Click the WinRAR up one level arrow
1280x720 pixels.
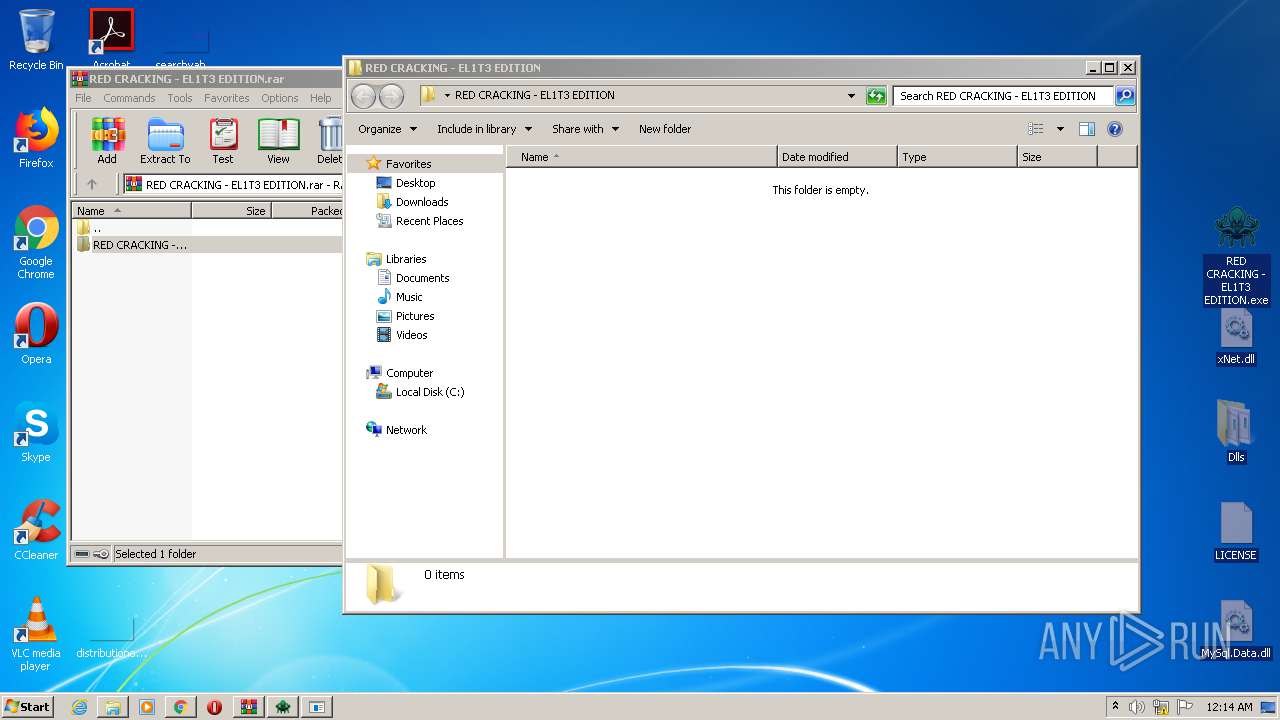tap(92, 184)
